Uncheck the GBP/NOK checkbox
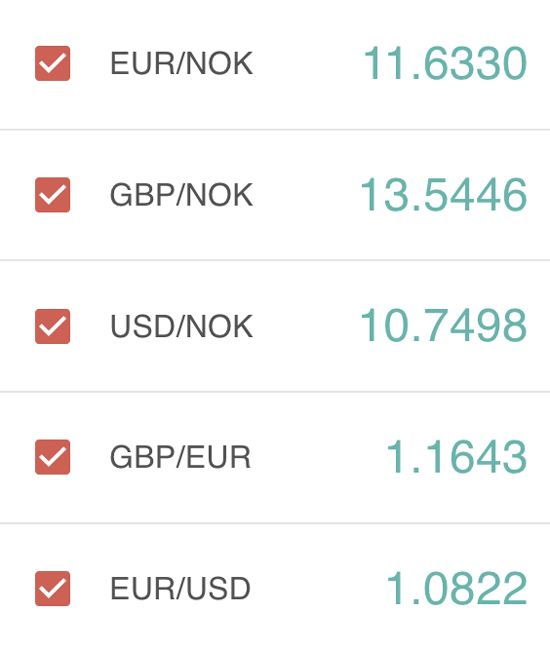The image size is (550, 650). click(52, 195)
